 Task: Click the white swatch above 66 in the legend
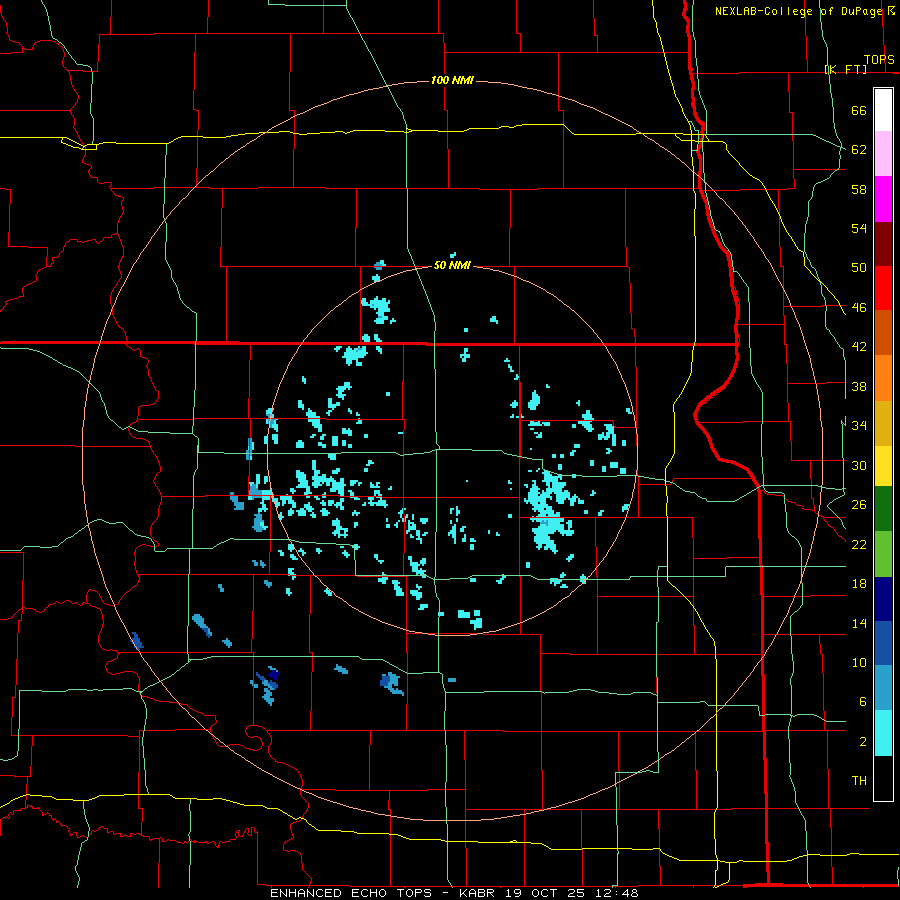pos(883,110)
